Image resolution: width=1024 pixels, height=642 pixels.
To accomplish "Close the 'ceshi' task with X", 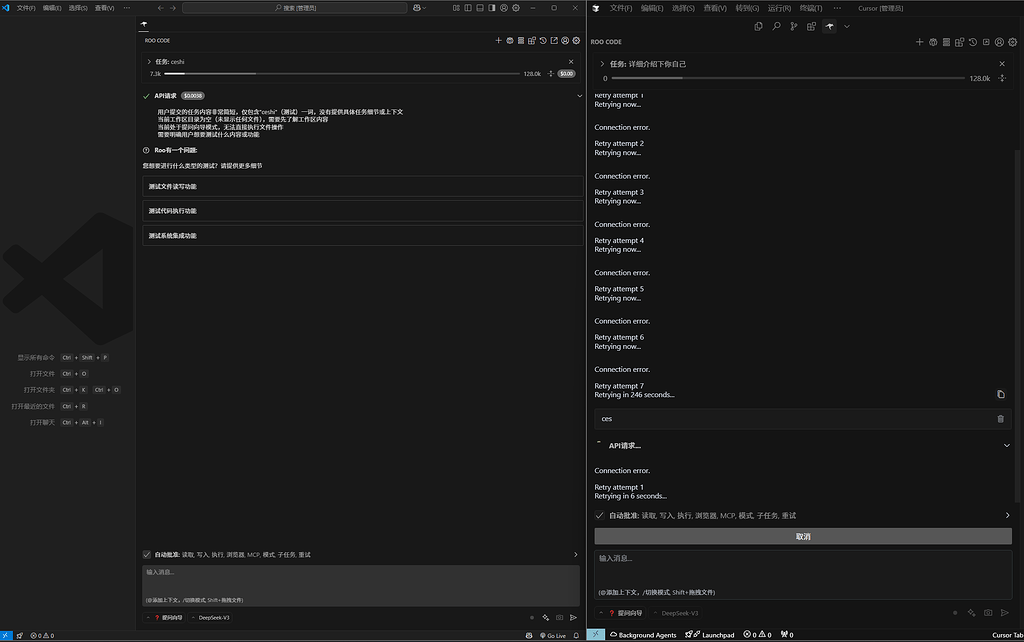I will point(571,61).
